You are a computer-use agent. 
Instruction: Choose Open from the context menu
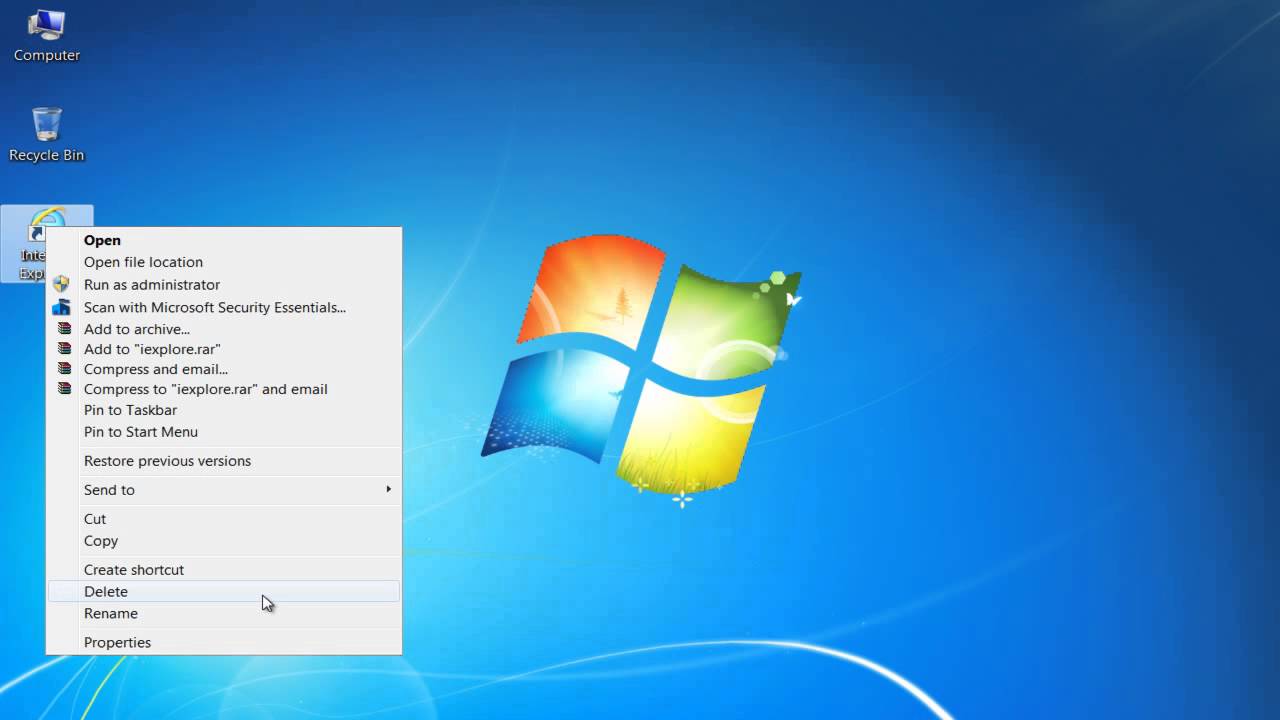224,240
